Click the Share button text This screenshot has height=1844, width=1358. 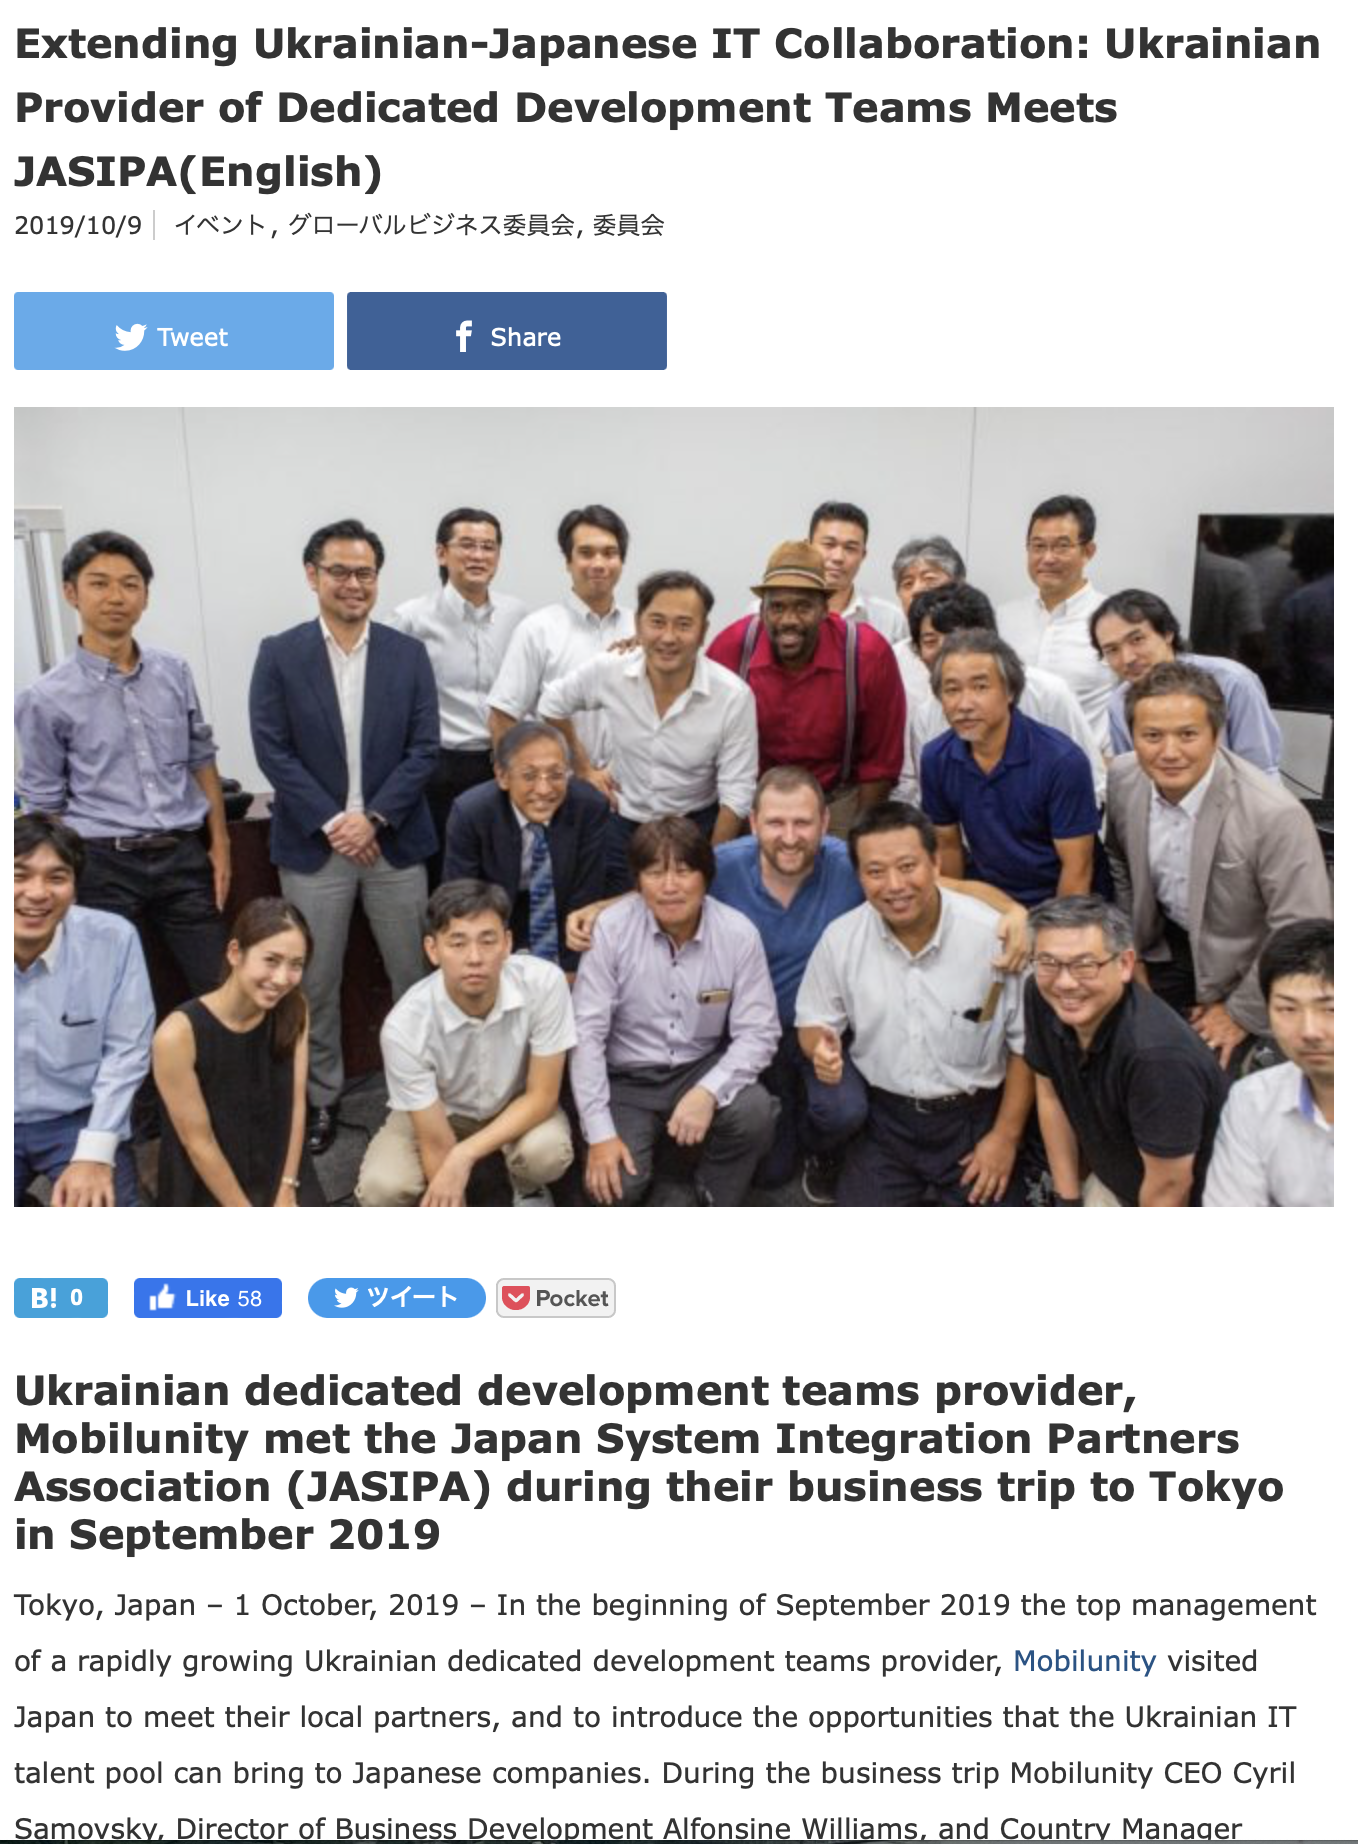[525, 337]
